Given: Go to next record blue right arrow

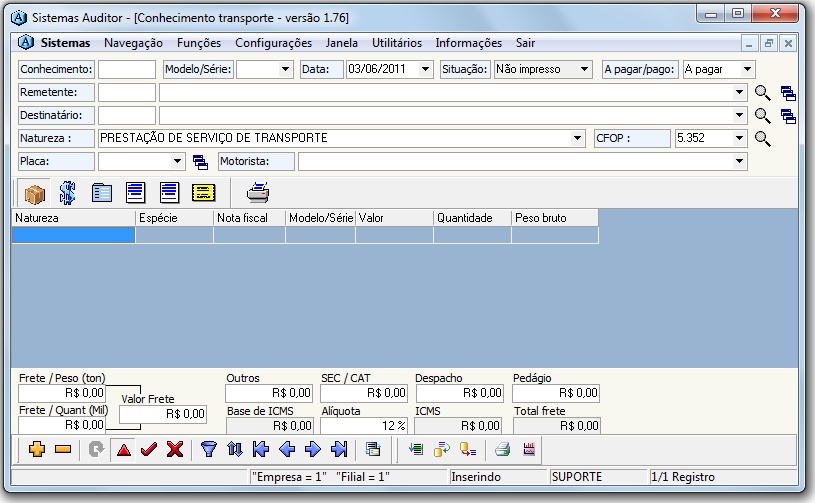Looking at the screenshot, I should pyautogui.click(x=313, y=449).
